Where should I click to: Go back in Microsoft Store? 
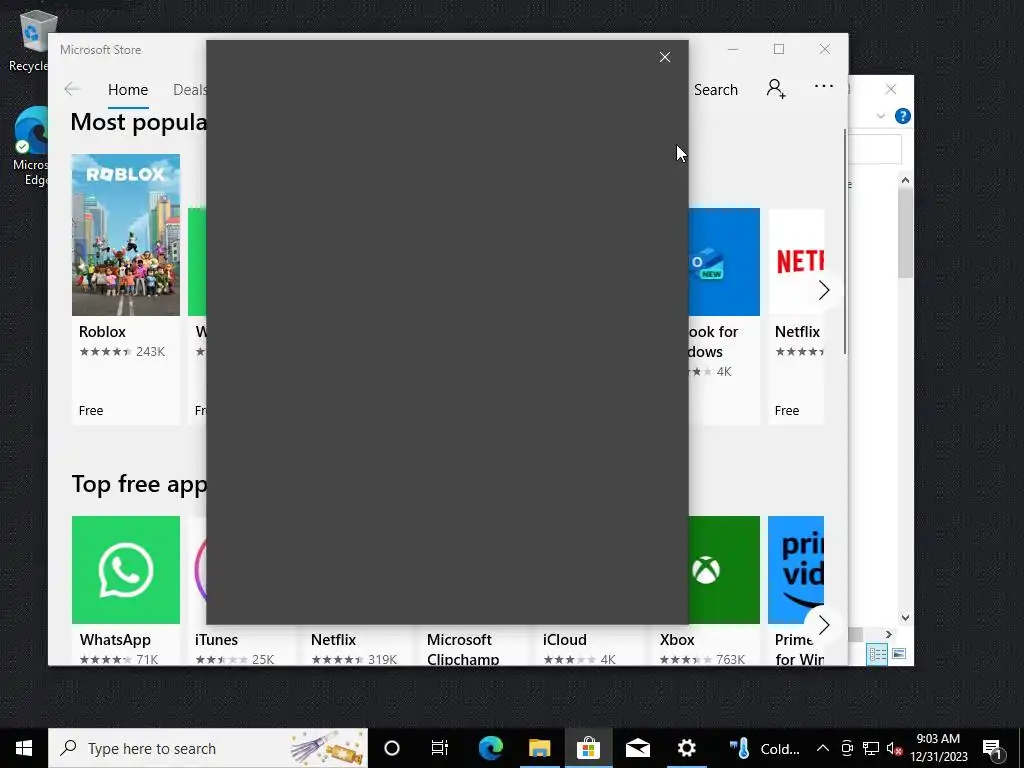click(x=72, y=89)
